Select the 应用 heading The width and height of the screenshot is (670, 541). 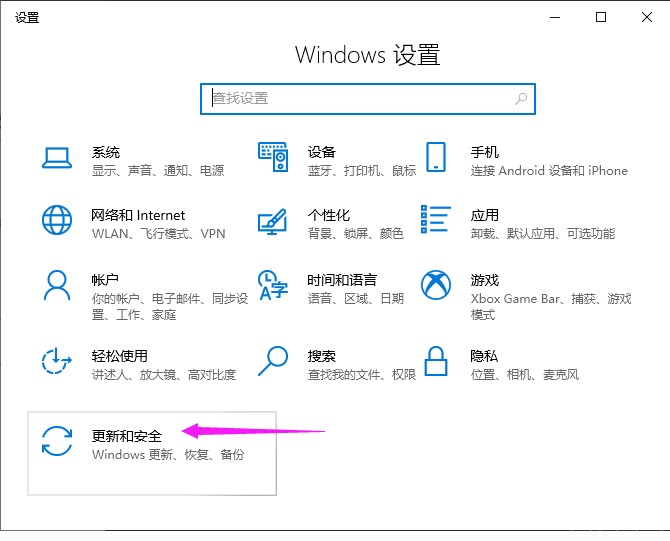click(x=485, y=215)
